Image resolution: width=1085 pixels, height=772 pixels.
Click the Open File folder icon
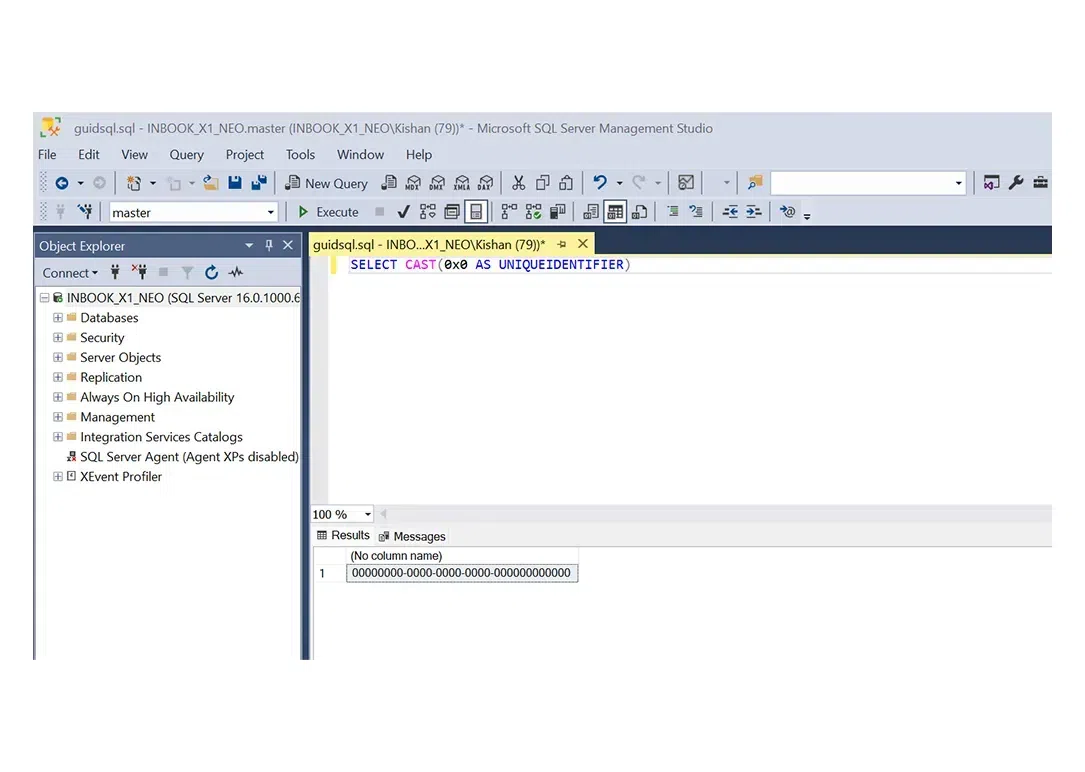pos(210,183)
